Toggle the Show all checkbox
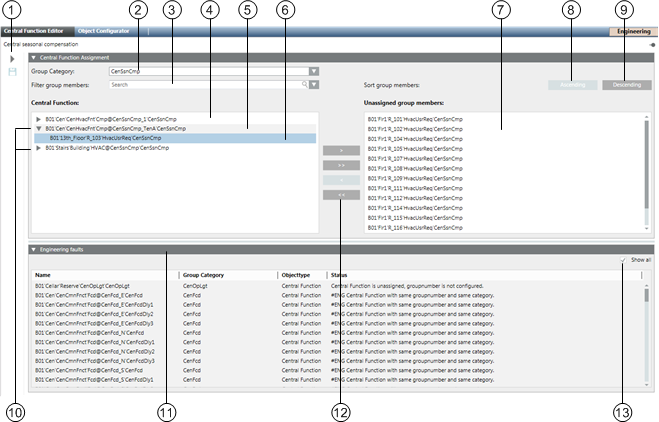Viewport: 659px width, 422px height. click(x=622, y=259)
